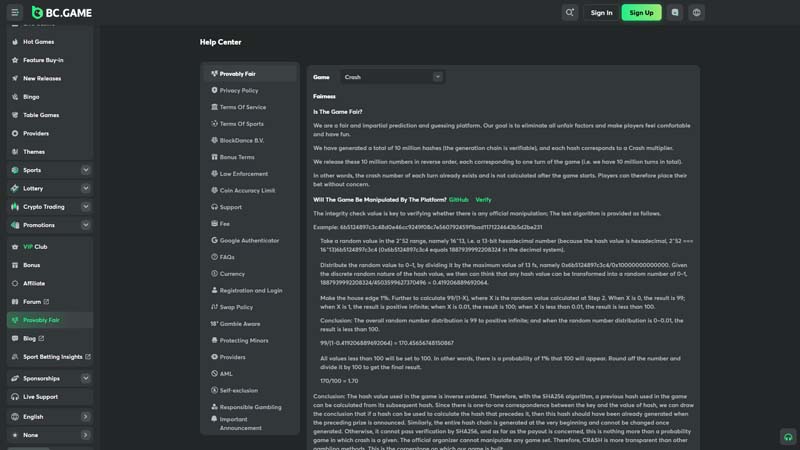Expand the Sponsorships section

pyautogui.click(x=86, y=379)
